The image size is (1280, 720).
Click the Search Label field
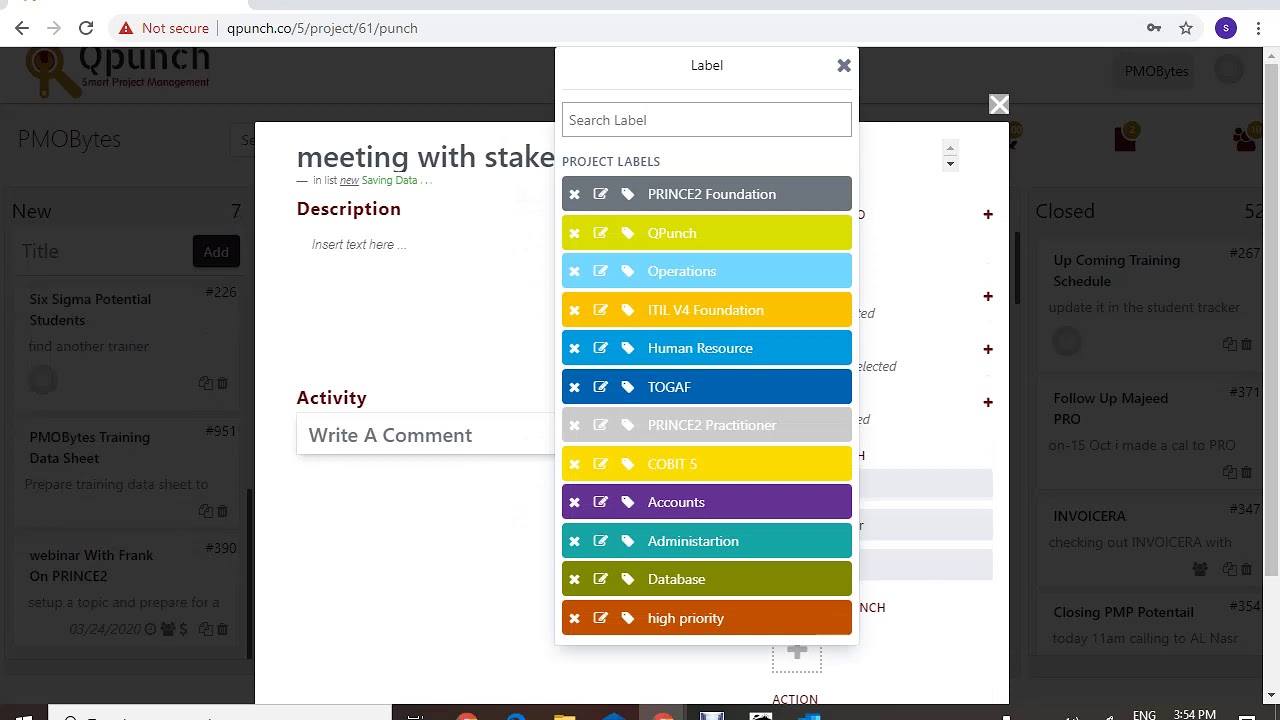click(707, 120)
